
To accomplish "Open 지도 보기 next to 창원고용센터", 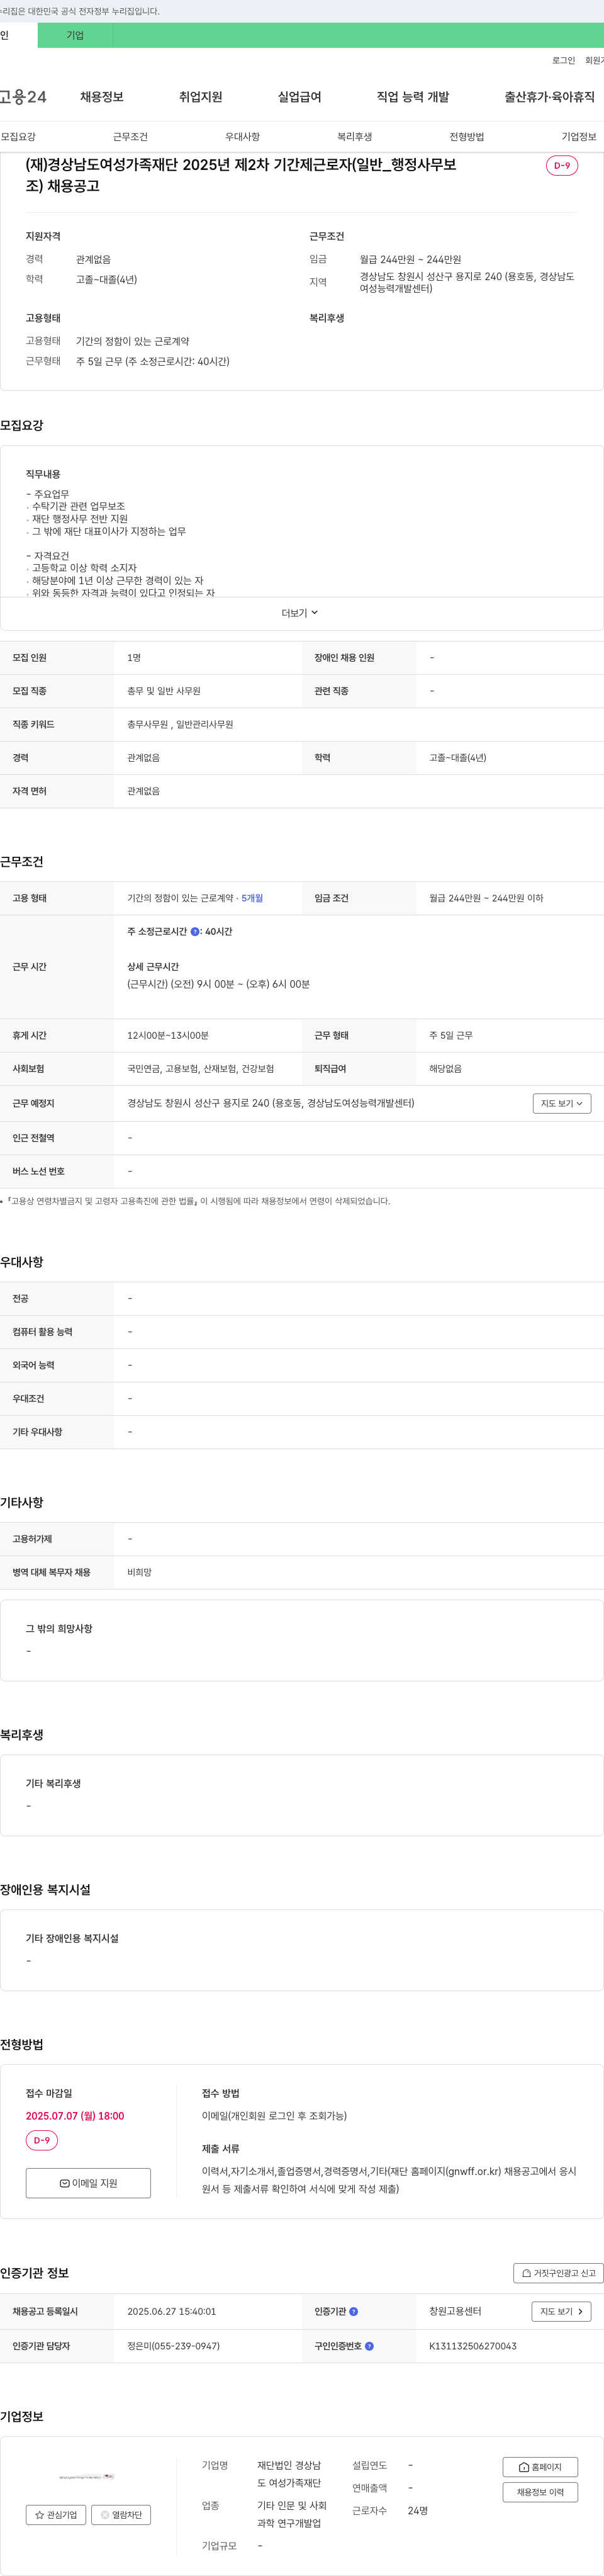I will [562, 2311].
